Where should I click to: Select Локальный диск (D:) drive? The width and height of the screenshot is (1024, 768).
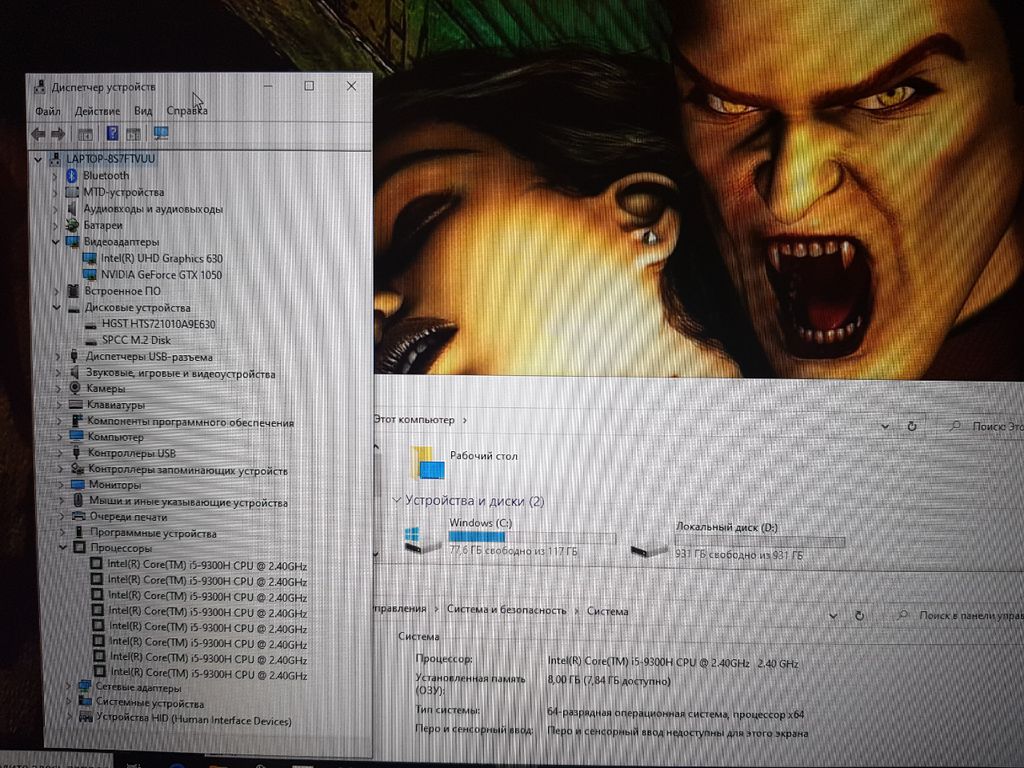pyautogui.click(x=739, y=541)
